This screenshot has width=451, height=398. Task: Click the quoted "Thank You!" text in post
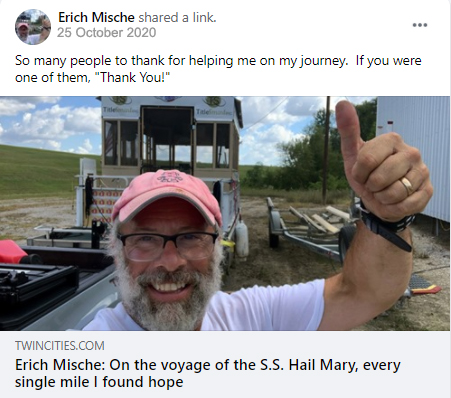[135, 78]
